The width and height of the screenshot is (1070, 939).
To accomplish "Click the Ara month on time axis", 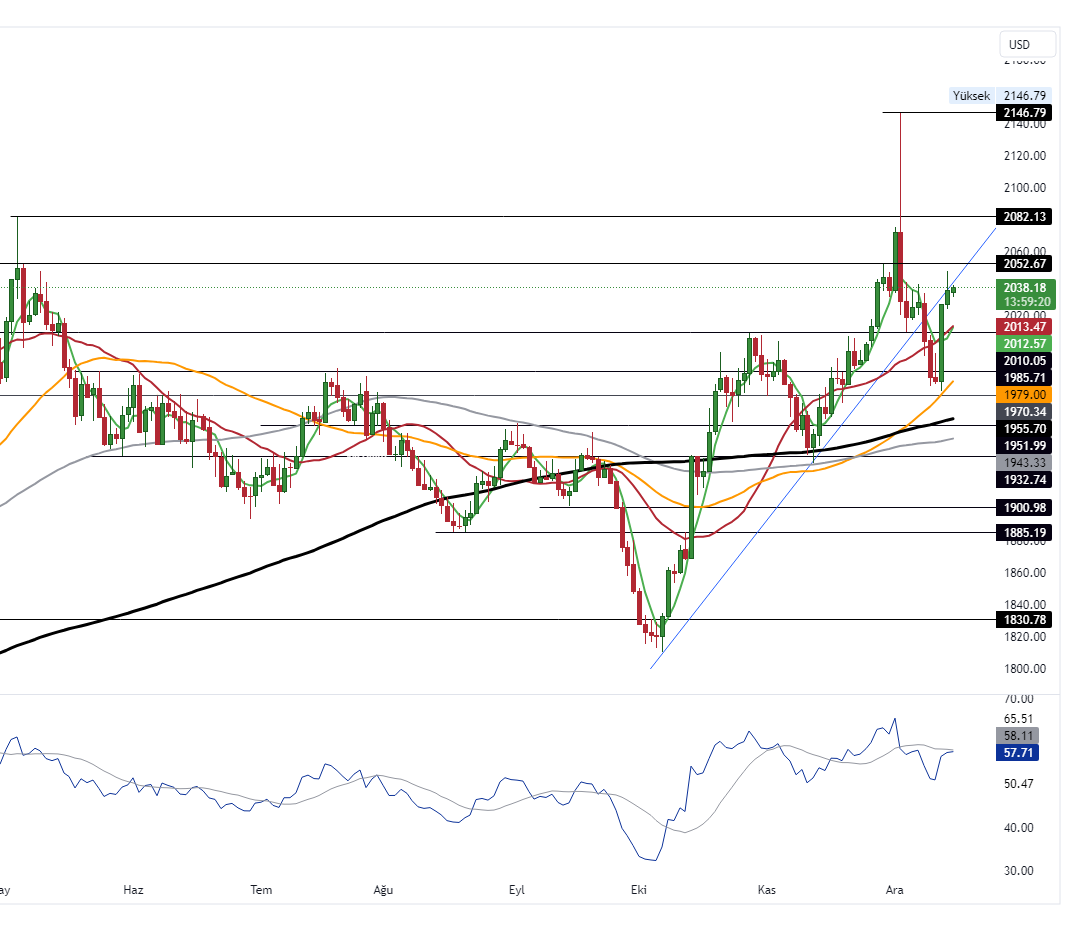I will click(x=894, y=890).
